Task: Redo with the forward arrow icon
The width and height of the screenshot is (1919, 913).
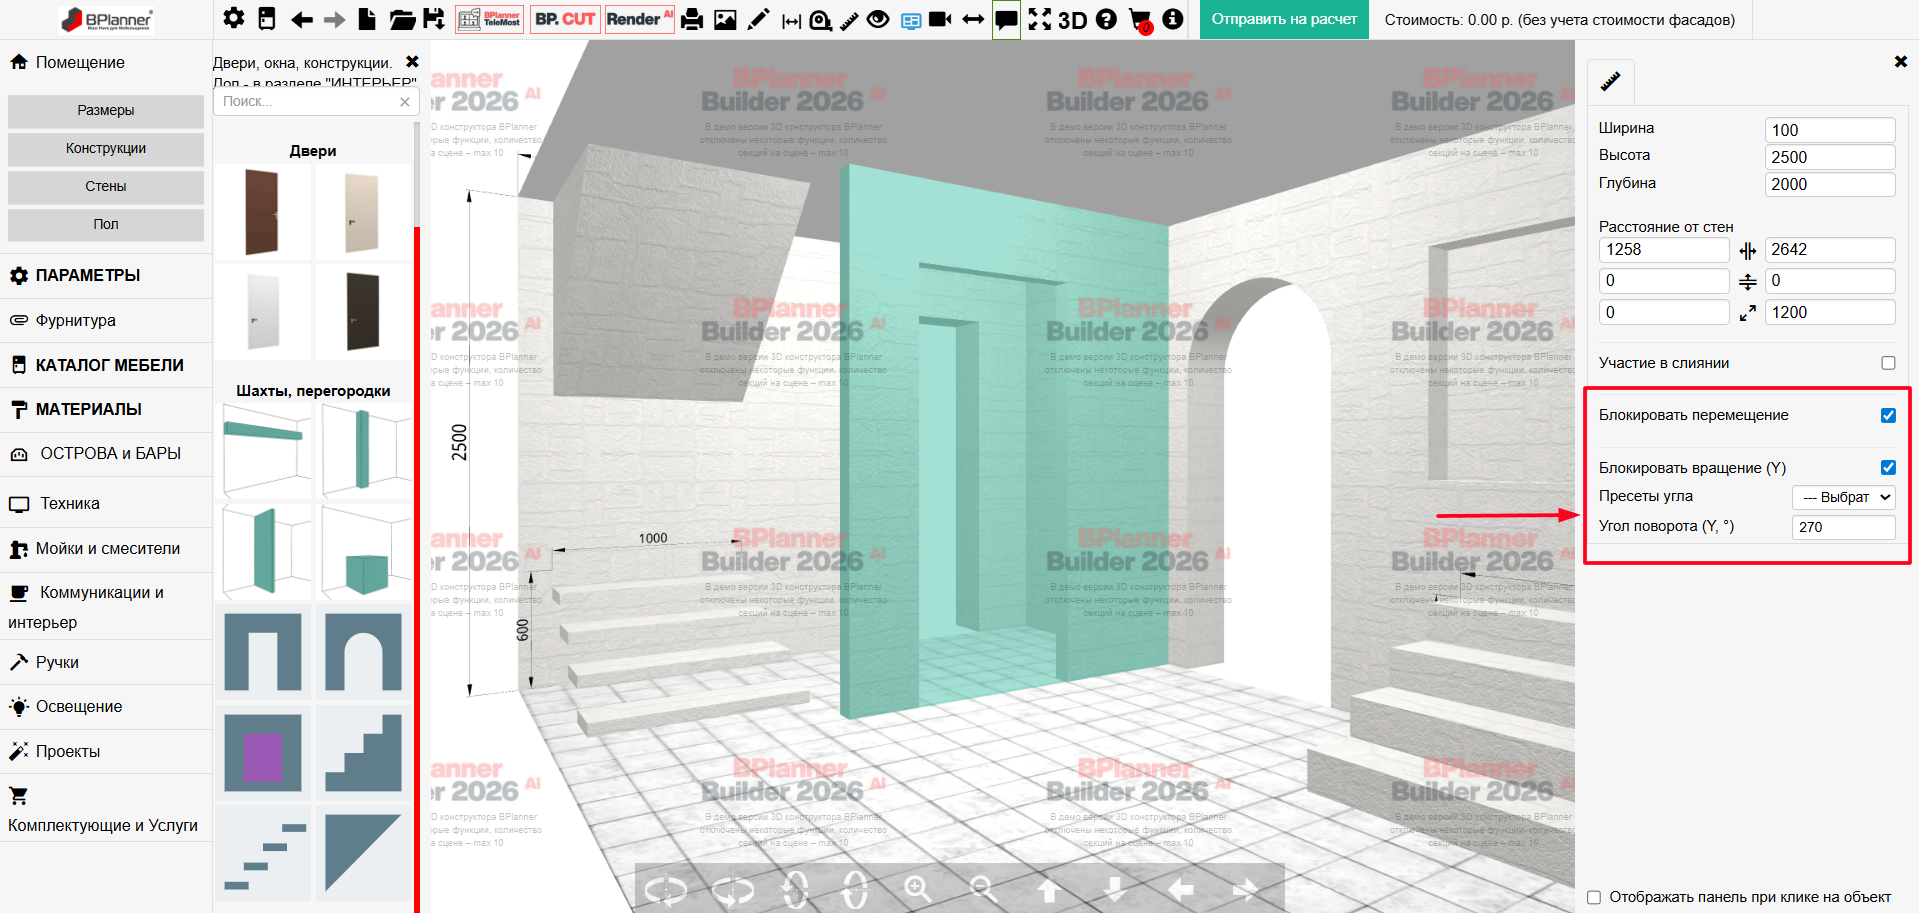Action: click(x=335, y=19)
